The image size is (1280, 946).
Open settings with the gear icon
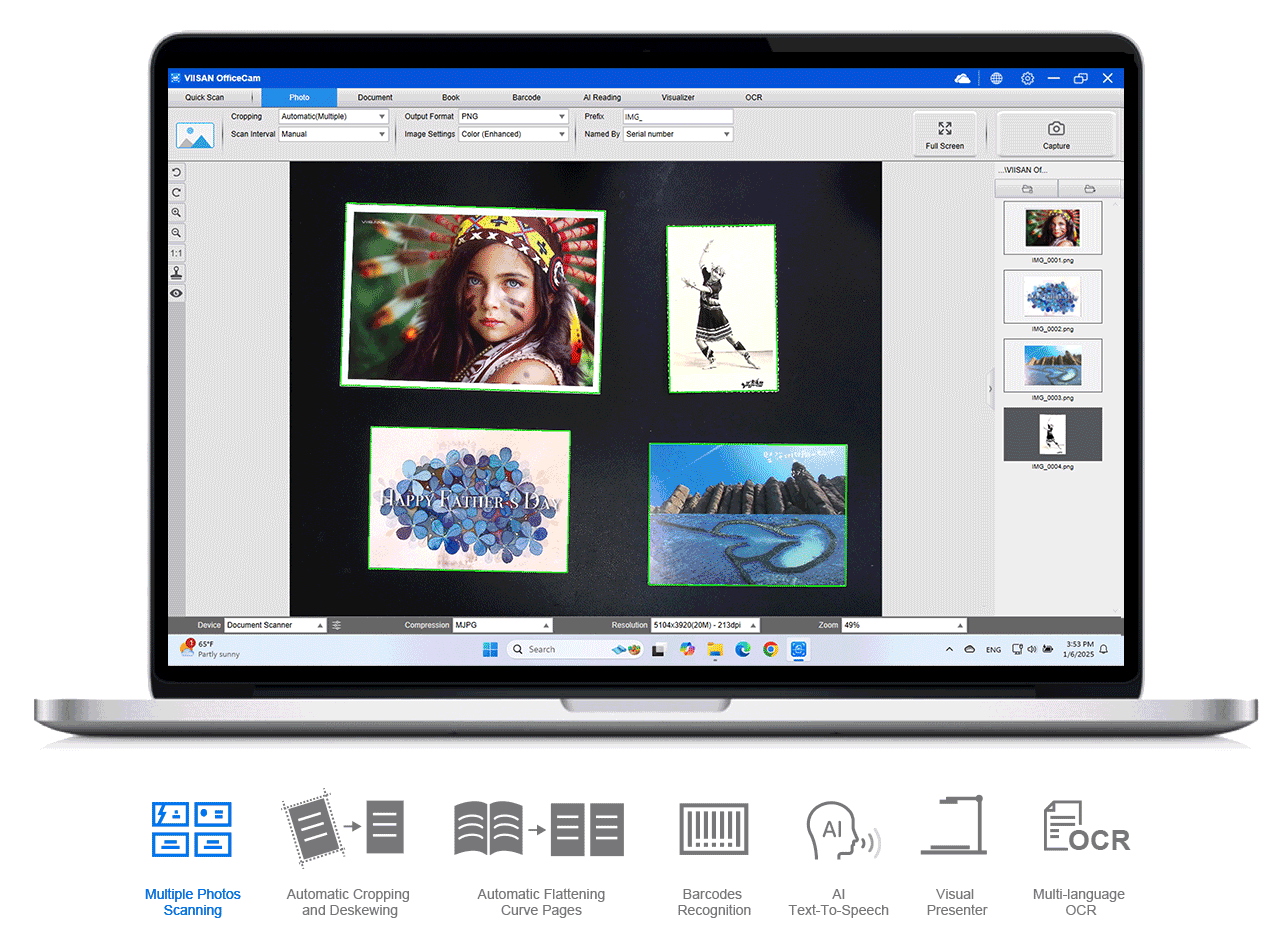pyautogui.click(x=1027, y=78)
